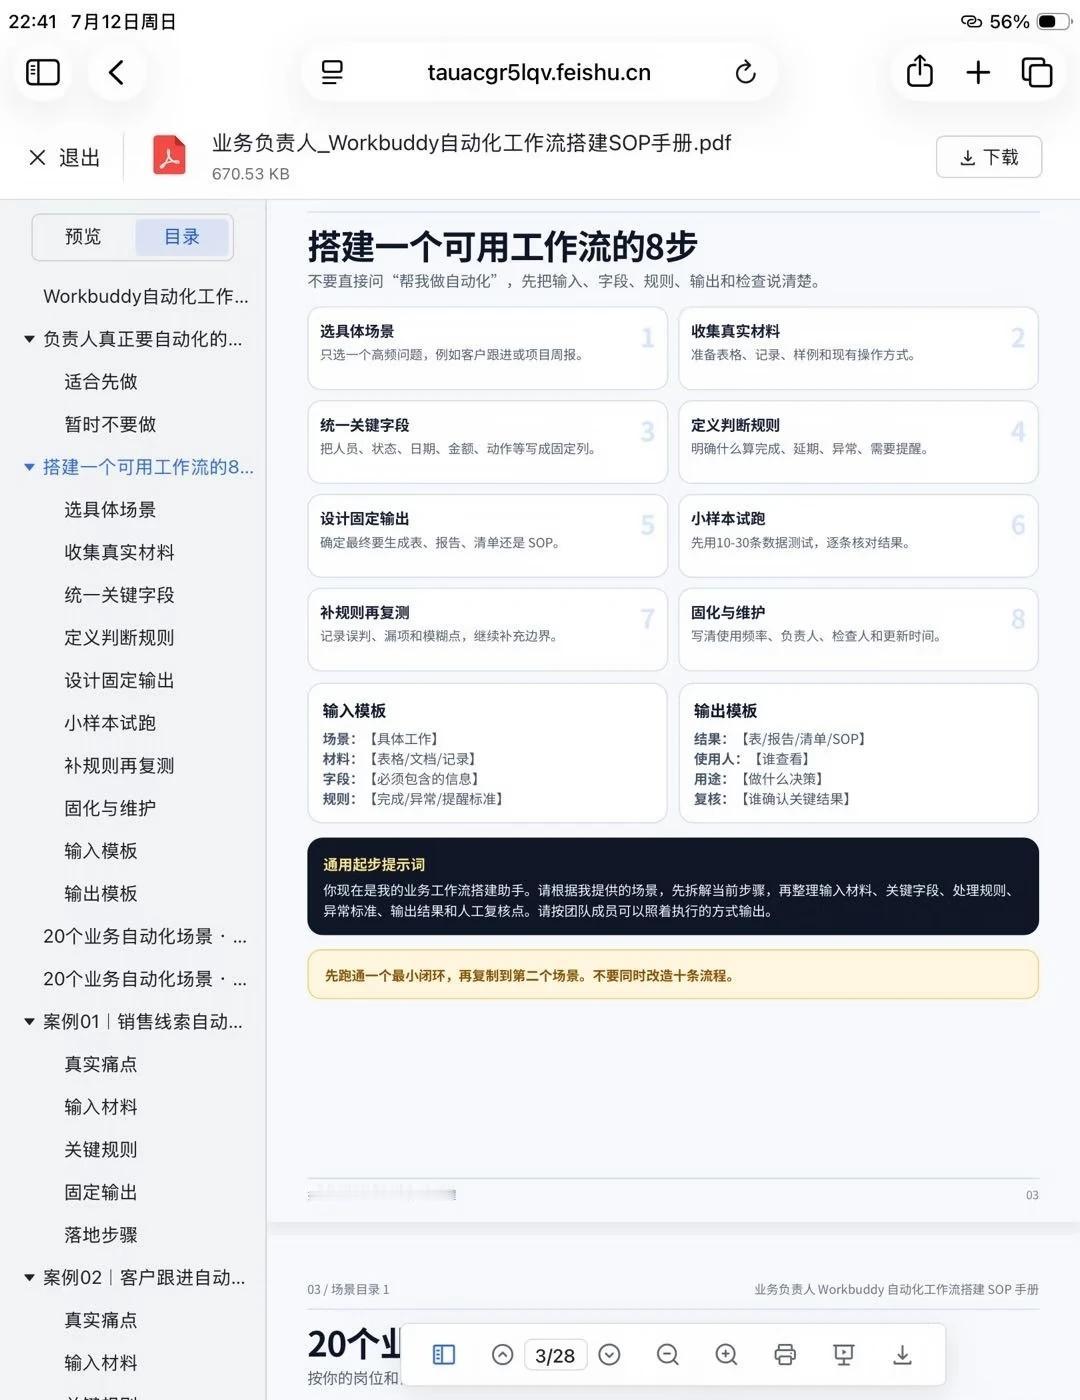Download file from bottom toolbar icon
Image resolution: width=1080 pixels, height=1400 pixels.
click(x=902, y=1354)
